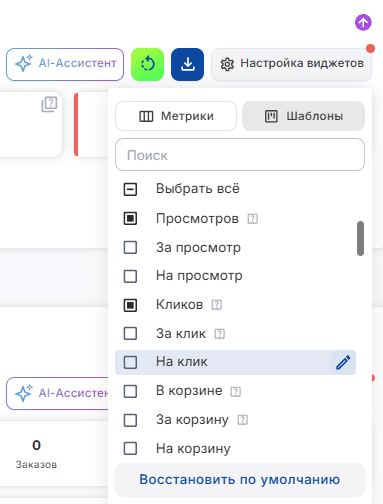Image resolution: width=383 pixels, height=504 pixels.
Task: Toggle the Выбрать всё checkbox
Action: (130, 189)
